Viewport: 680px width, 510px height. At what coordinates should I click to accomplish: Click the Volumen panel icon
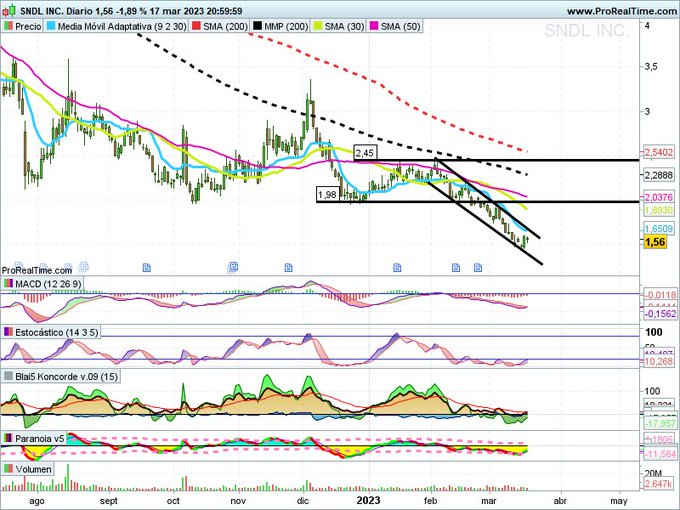coord(8,469)
